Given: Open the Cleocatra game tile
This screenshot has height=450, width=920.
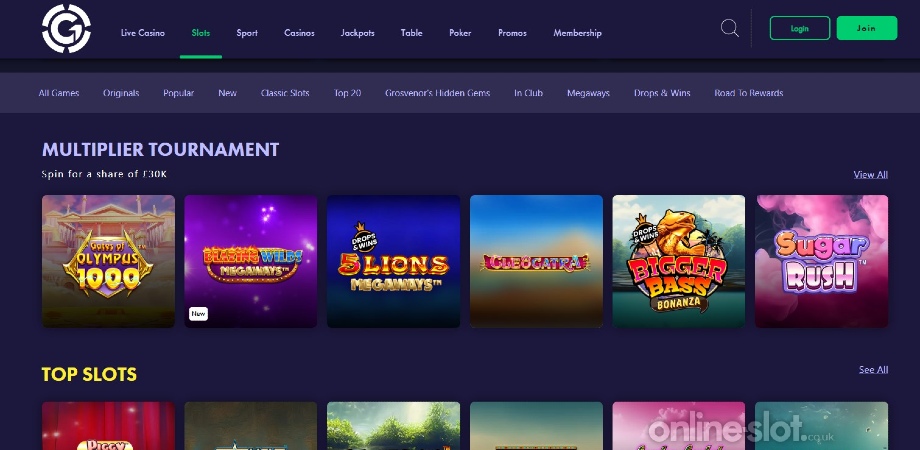Looking at the screenshot, I should pyautogui.click(x=536, y=261).
